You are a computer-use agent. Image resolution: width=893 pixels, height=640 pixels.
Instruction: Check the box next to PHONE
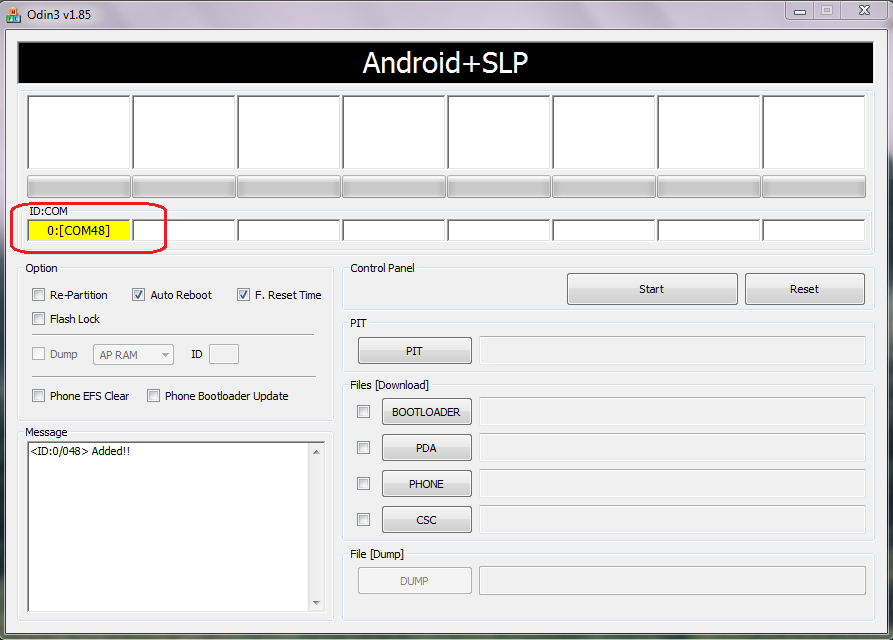click(x=363, y=484)
